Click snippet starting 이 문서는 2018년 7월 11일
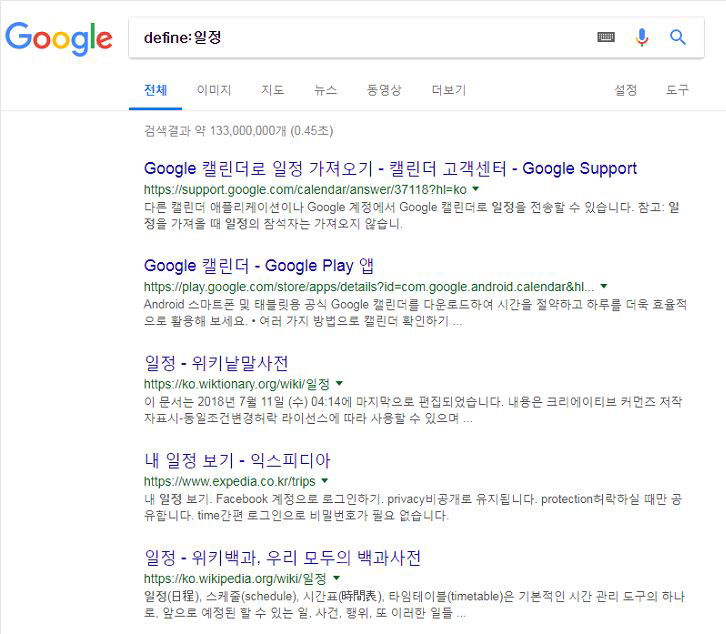 413,410
